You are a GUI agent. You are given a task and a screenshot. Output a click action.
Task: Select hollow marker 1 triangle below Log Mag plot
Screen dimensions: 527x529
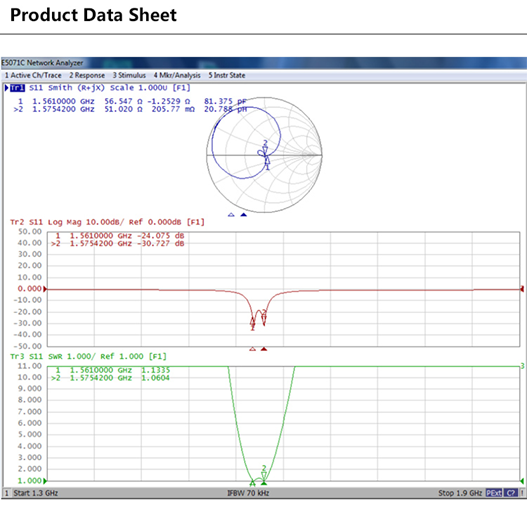point(252,349)
